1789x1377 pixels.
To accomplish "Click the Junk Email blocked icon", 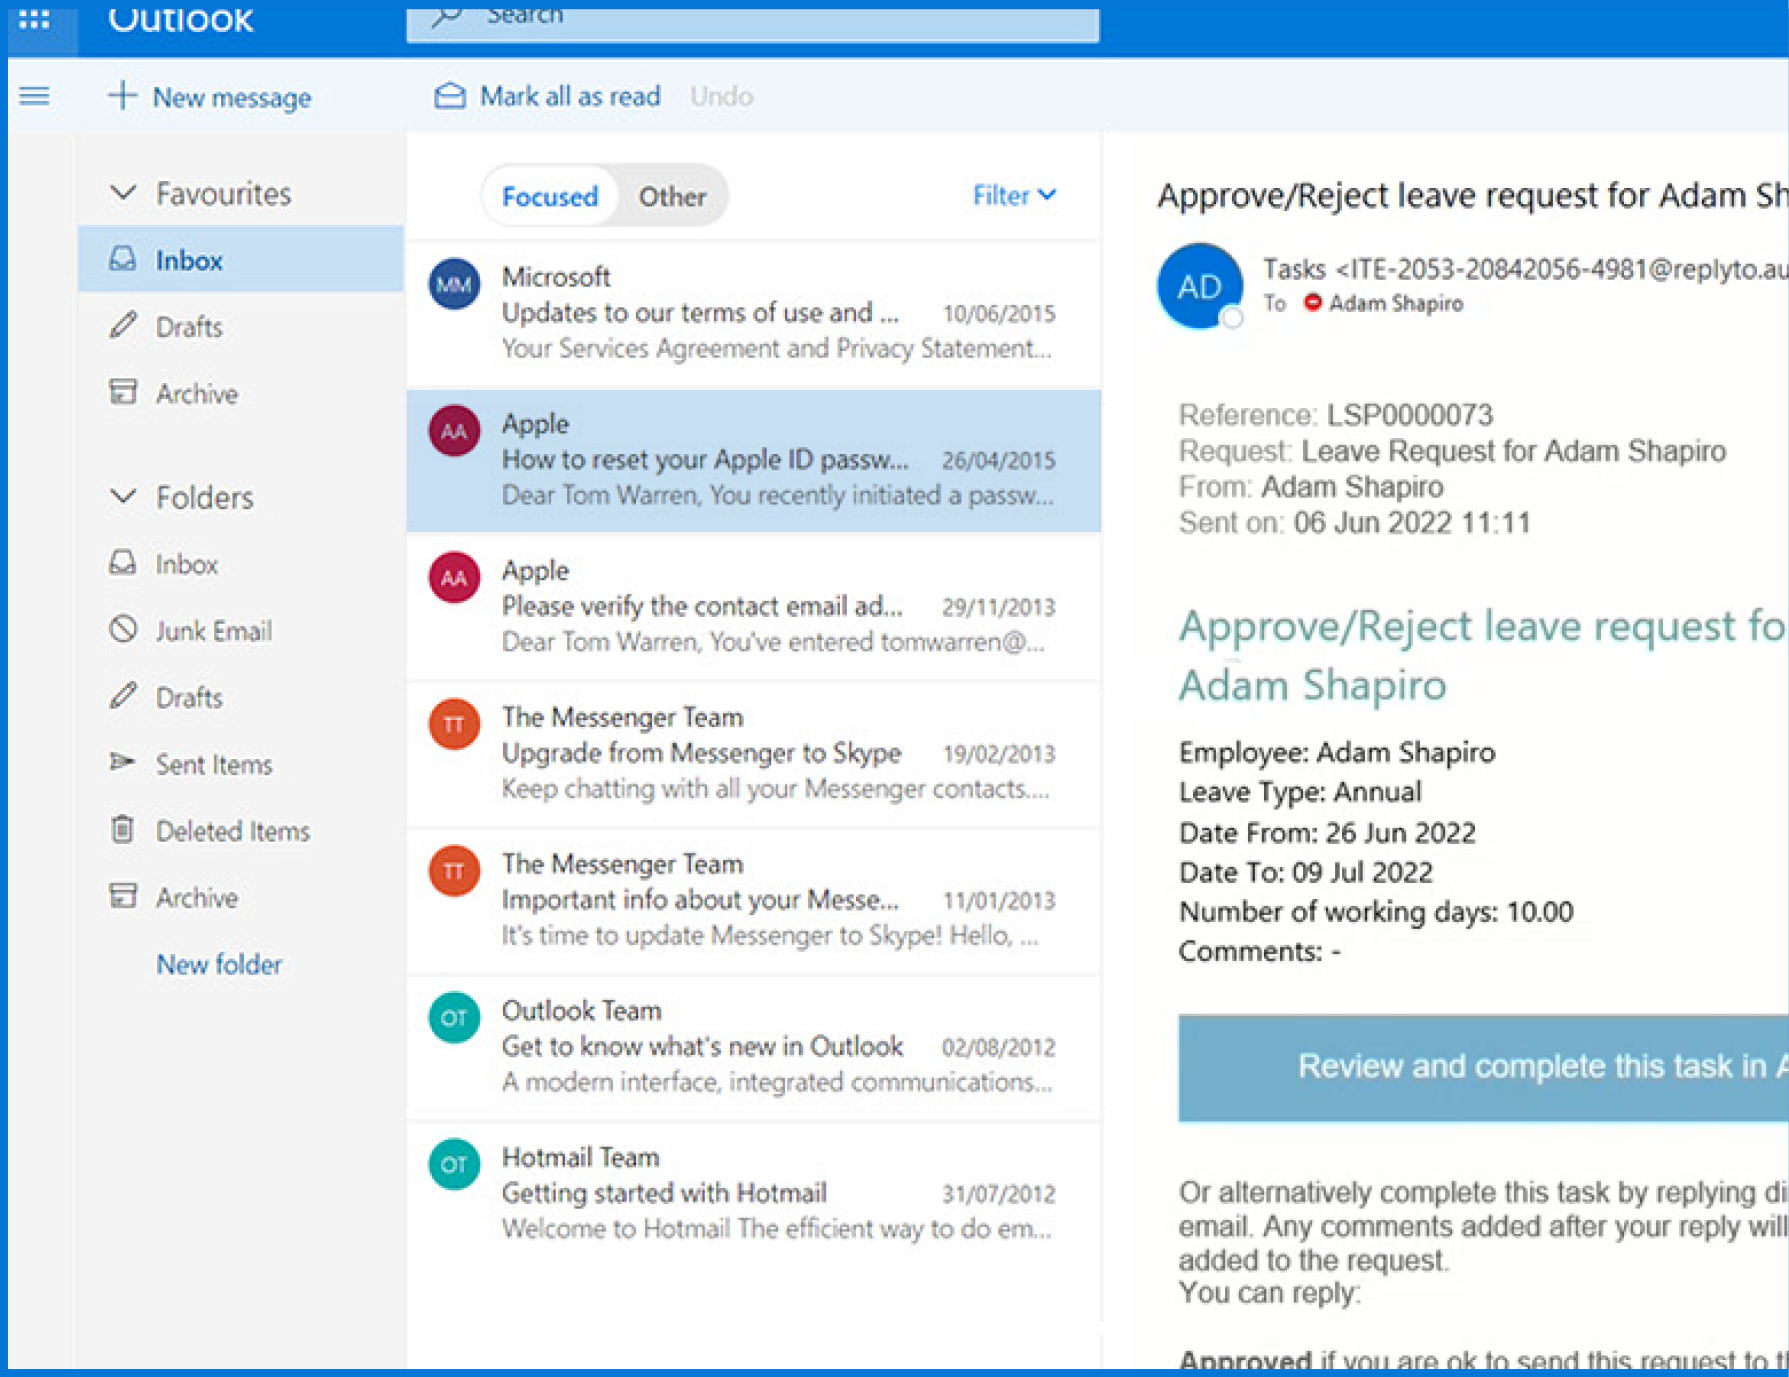I will point(123,629).
